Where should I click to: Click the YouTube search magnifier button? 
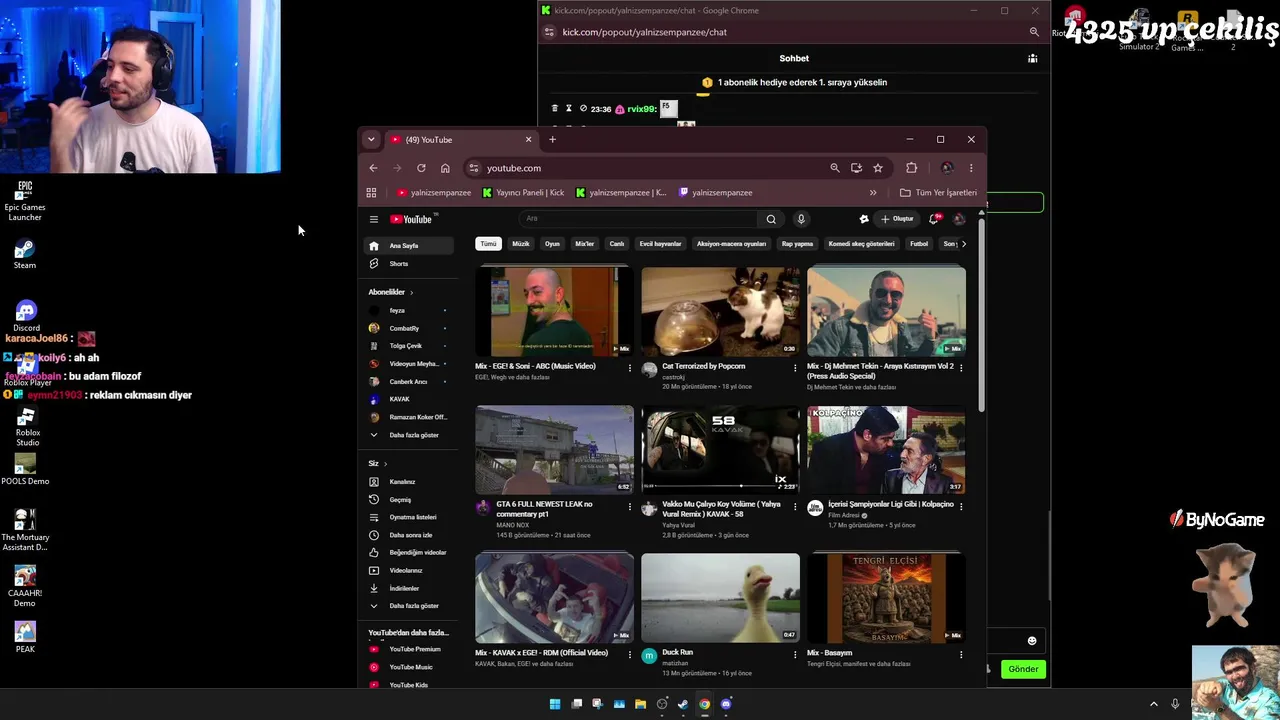point(771,219)
